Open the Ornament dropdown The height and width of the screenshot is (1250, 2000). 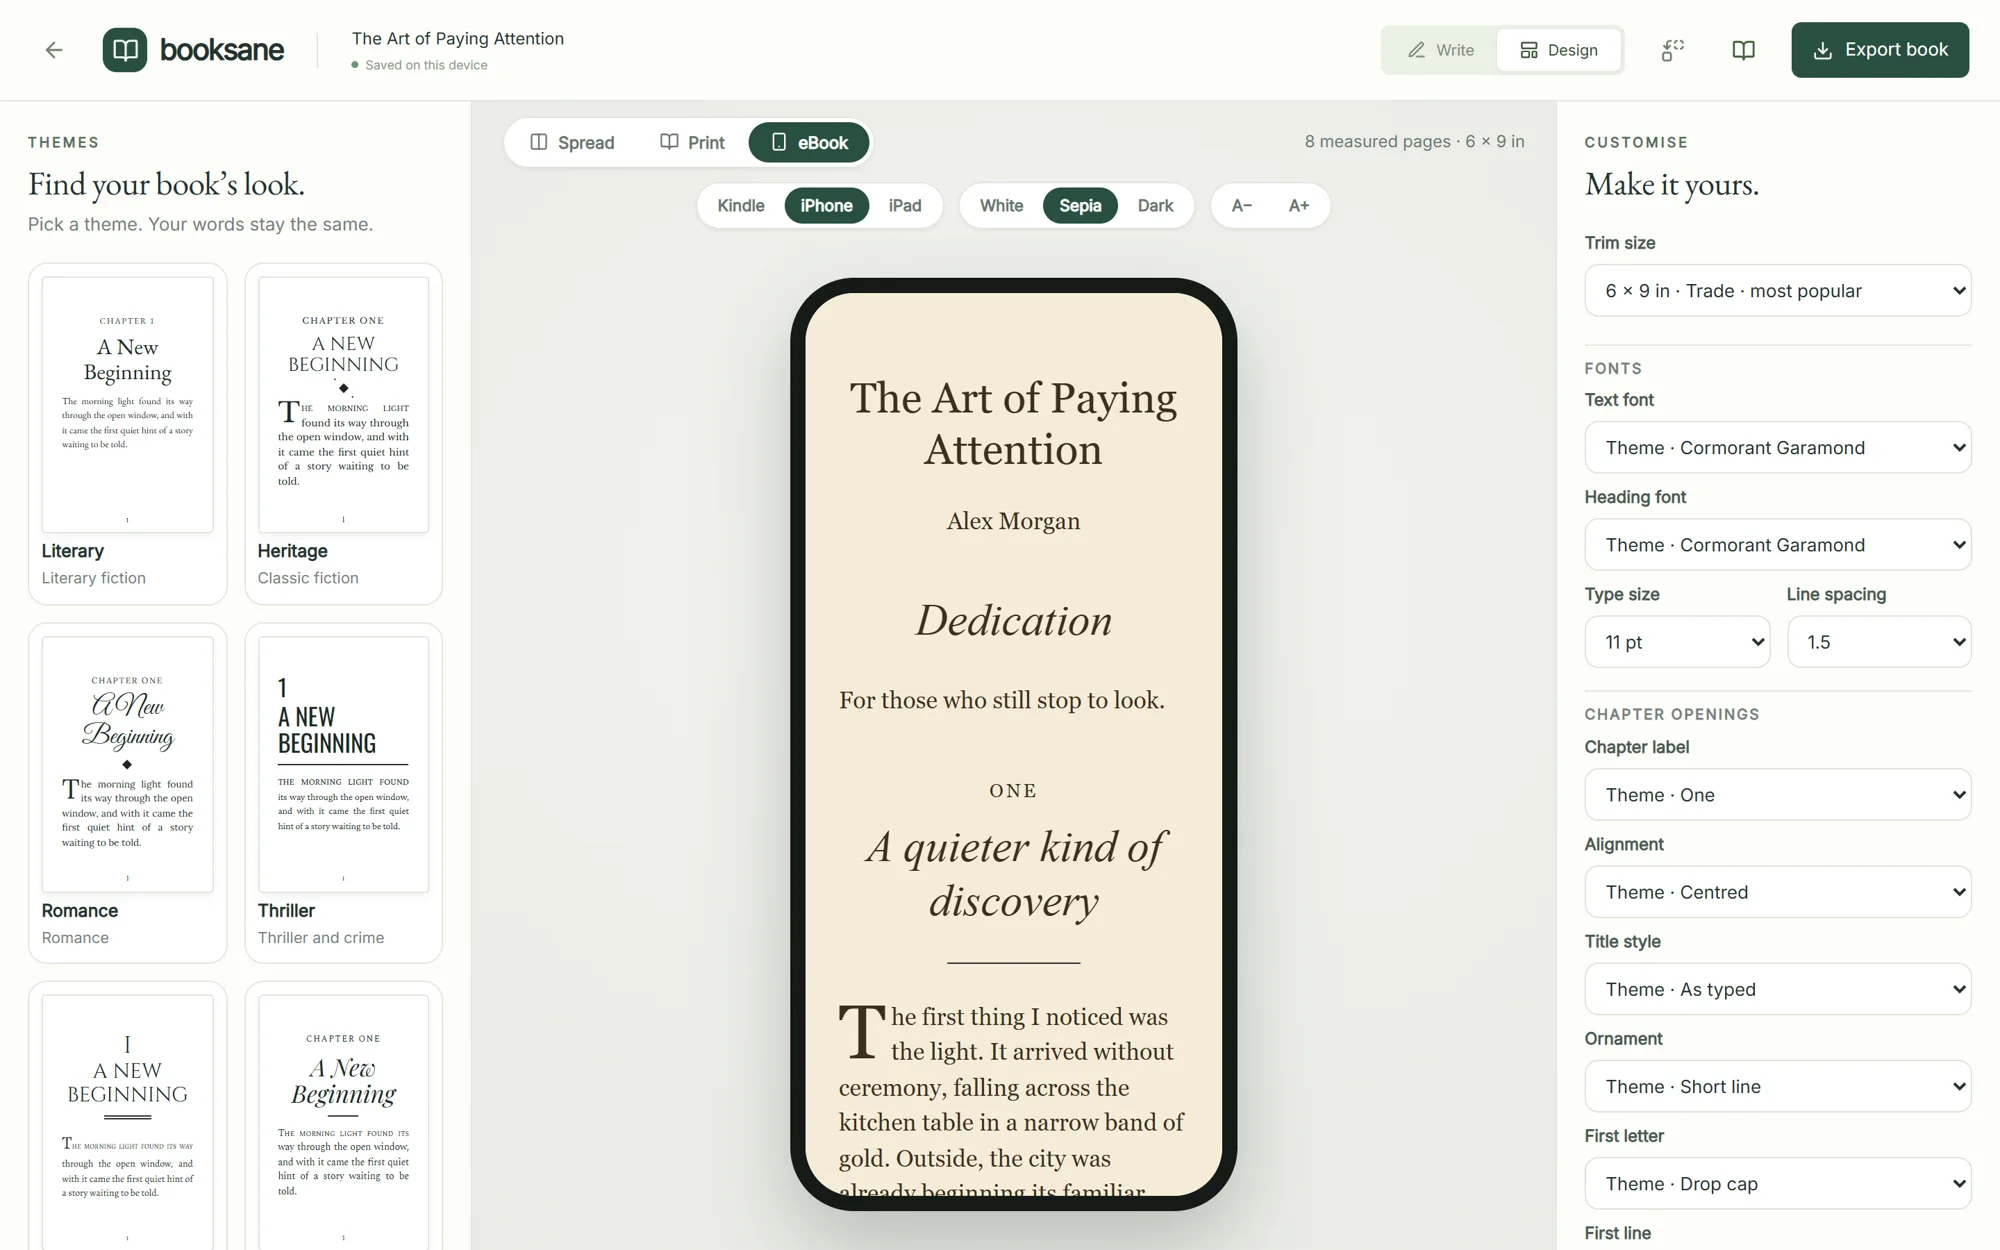[x=1778, y=1086]
